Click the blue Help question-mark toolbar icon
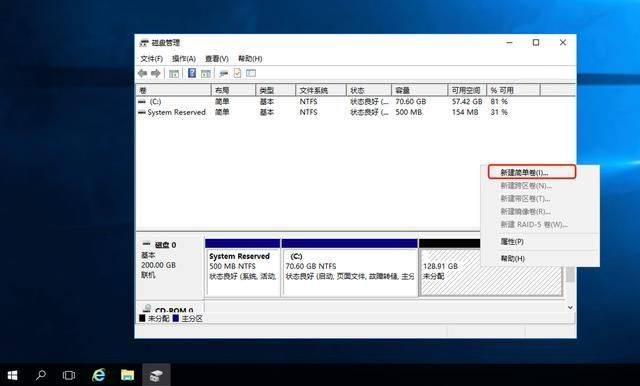Image resolution: width=640 pixels, height=386 pixels. [x=192, y=73]
